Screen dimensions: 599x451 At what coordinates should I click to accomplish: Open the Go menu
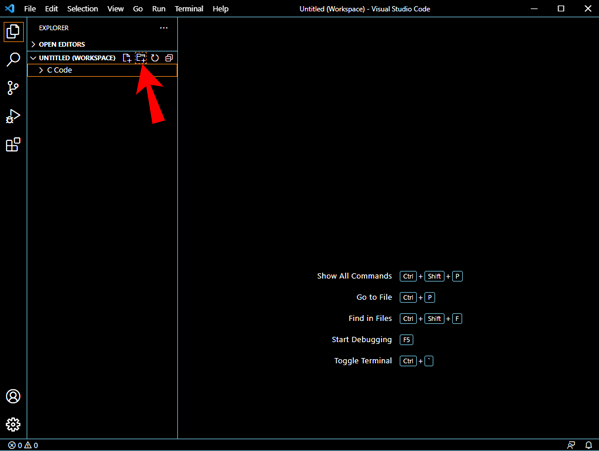pos(138,9)
